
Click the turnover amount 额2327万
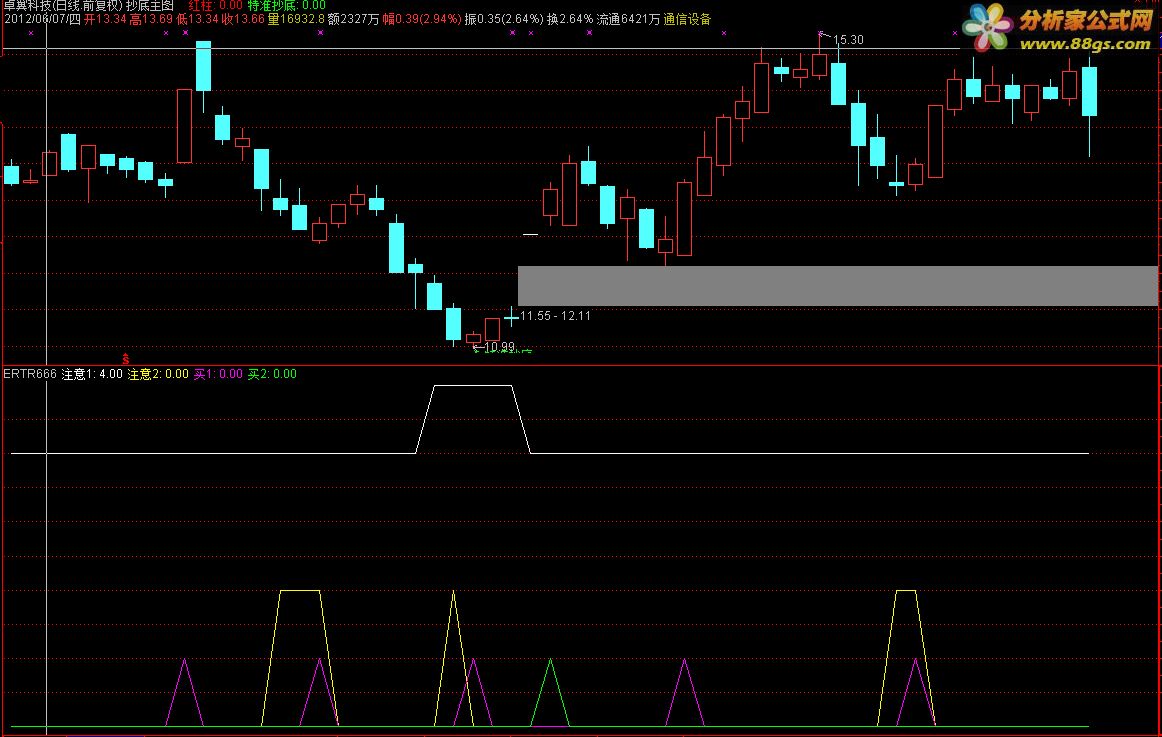[x=353, y=19]
